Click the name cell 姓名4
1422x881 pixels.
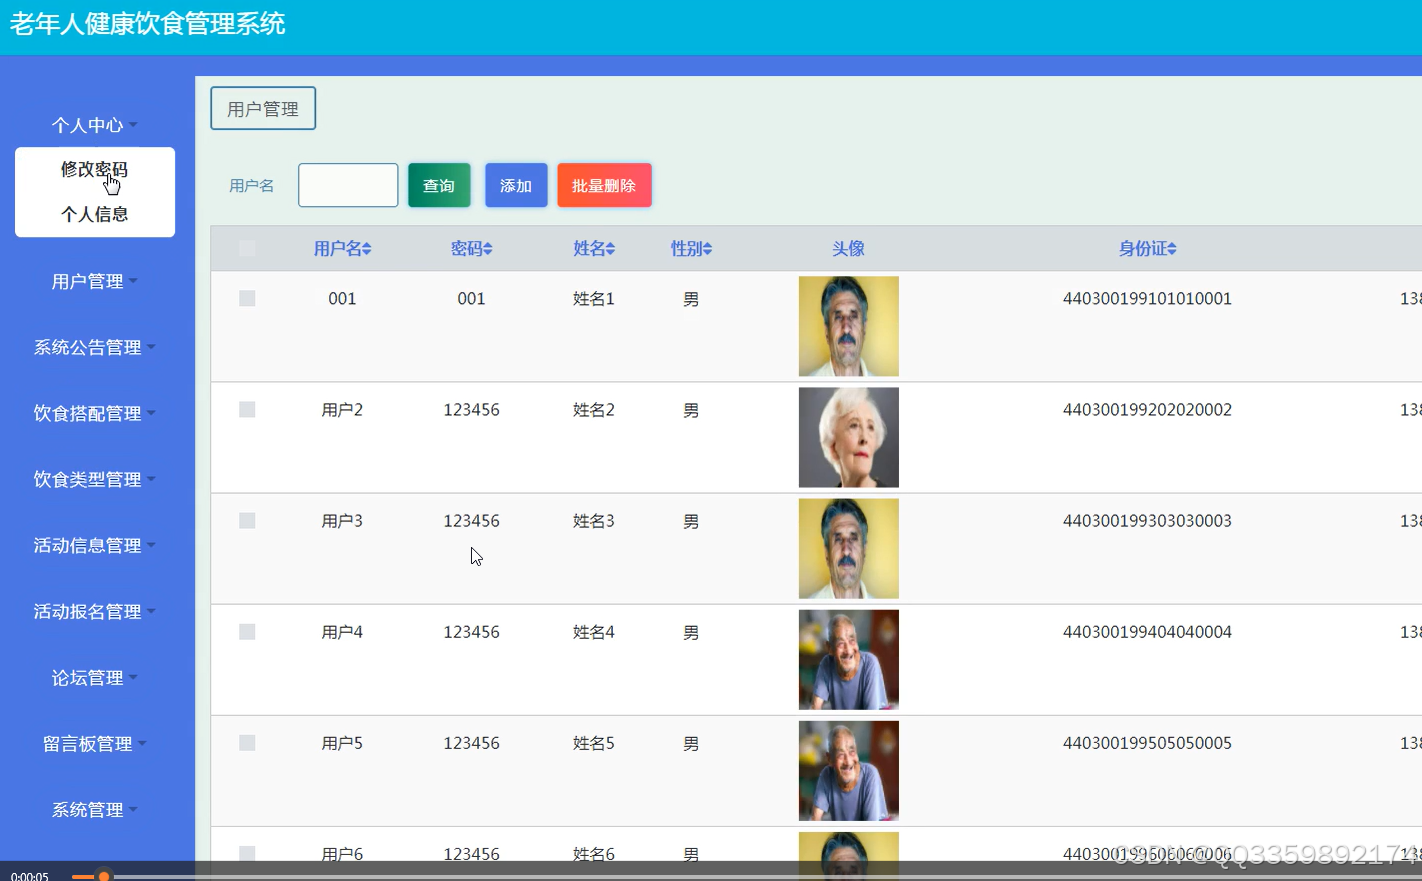594,632
